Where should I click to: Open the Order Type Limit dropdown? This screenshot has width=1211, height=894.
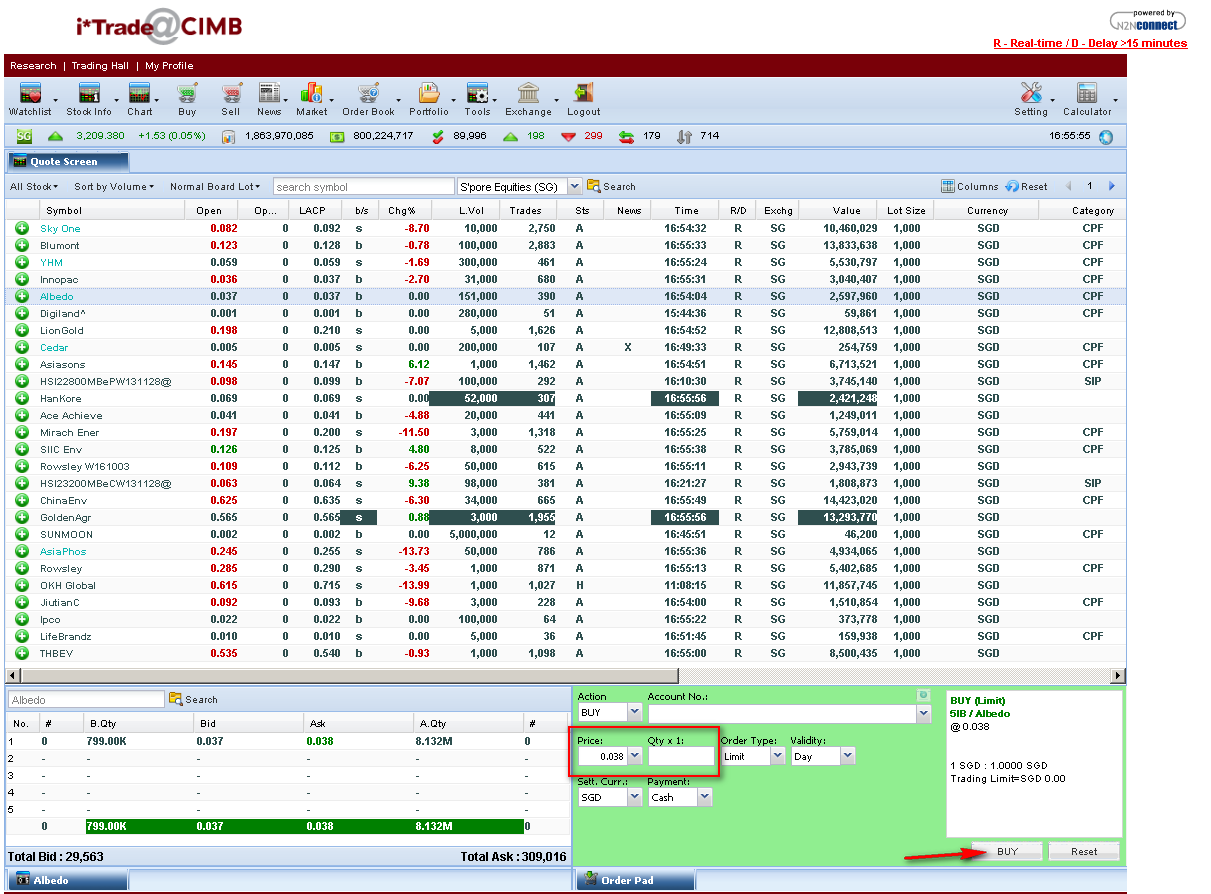(778, 757)
